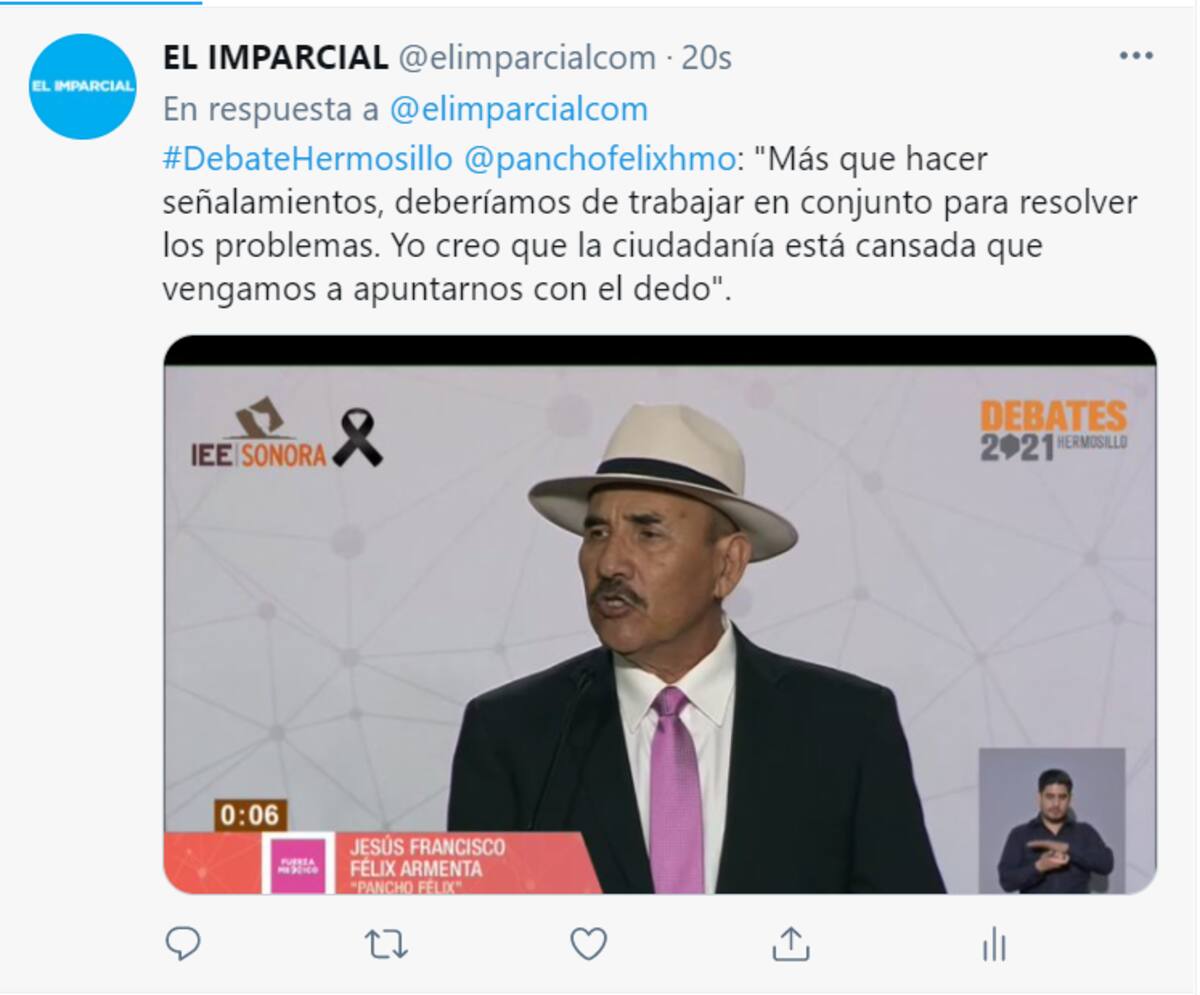Open the 20s timestamp permalink
This screenshot has width=1200, height=995.
point(706,58)
